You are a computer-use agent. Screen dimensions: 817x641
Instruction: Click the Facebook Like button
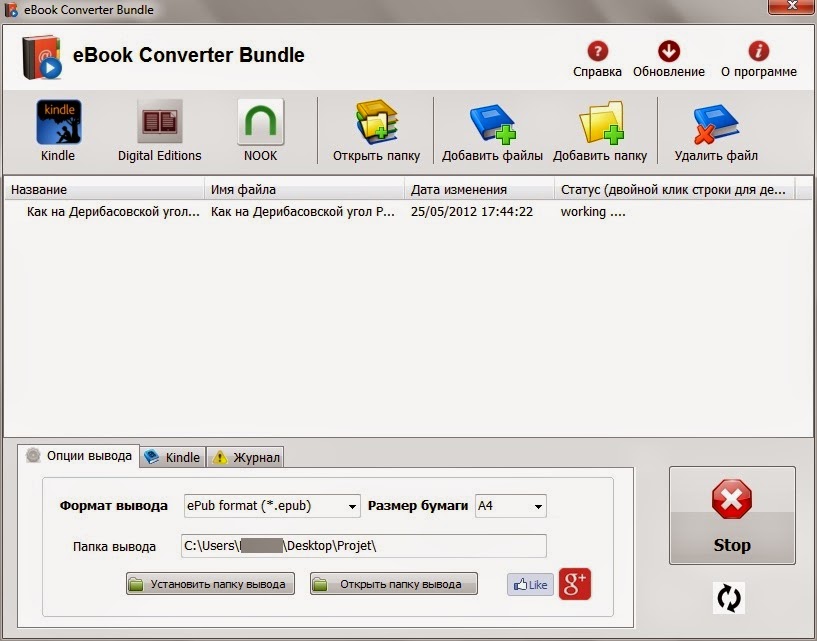click(530, 584)
